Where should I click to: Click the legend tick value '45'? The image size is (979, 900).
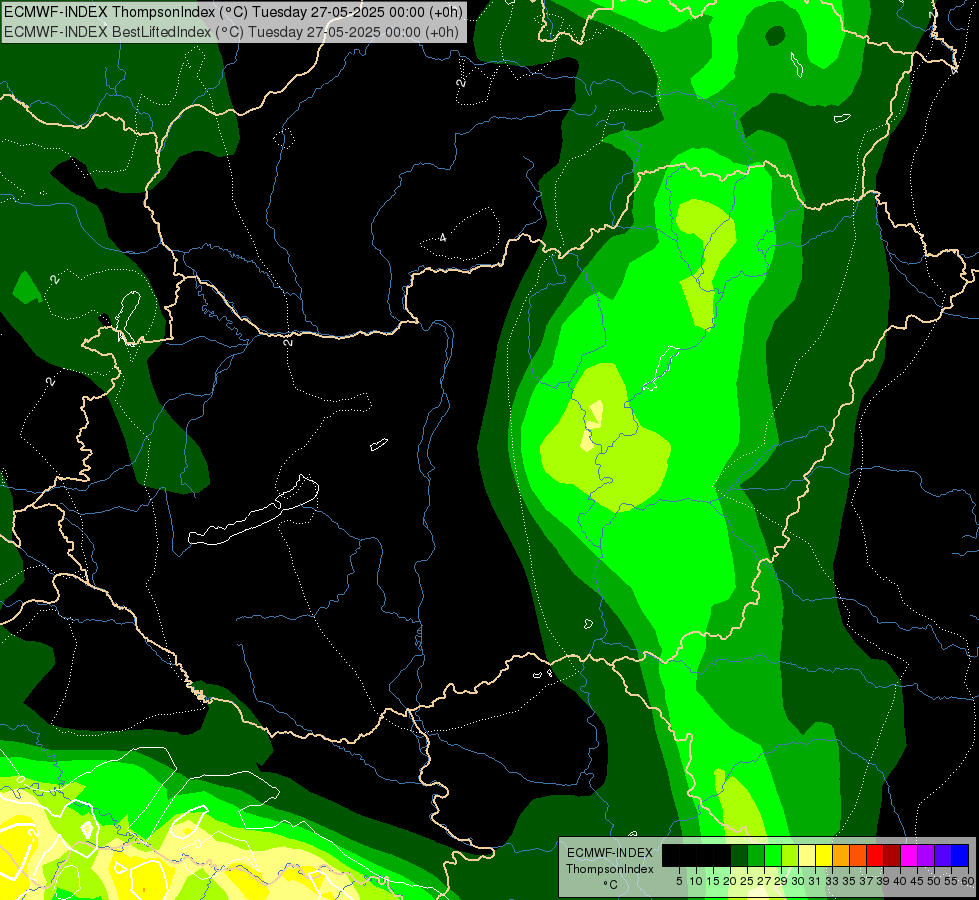coord(918,881)
